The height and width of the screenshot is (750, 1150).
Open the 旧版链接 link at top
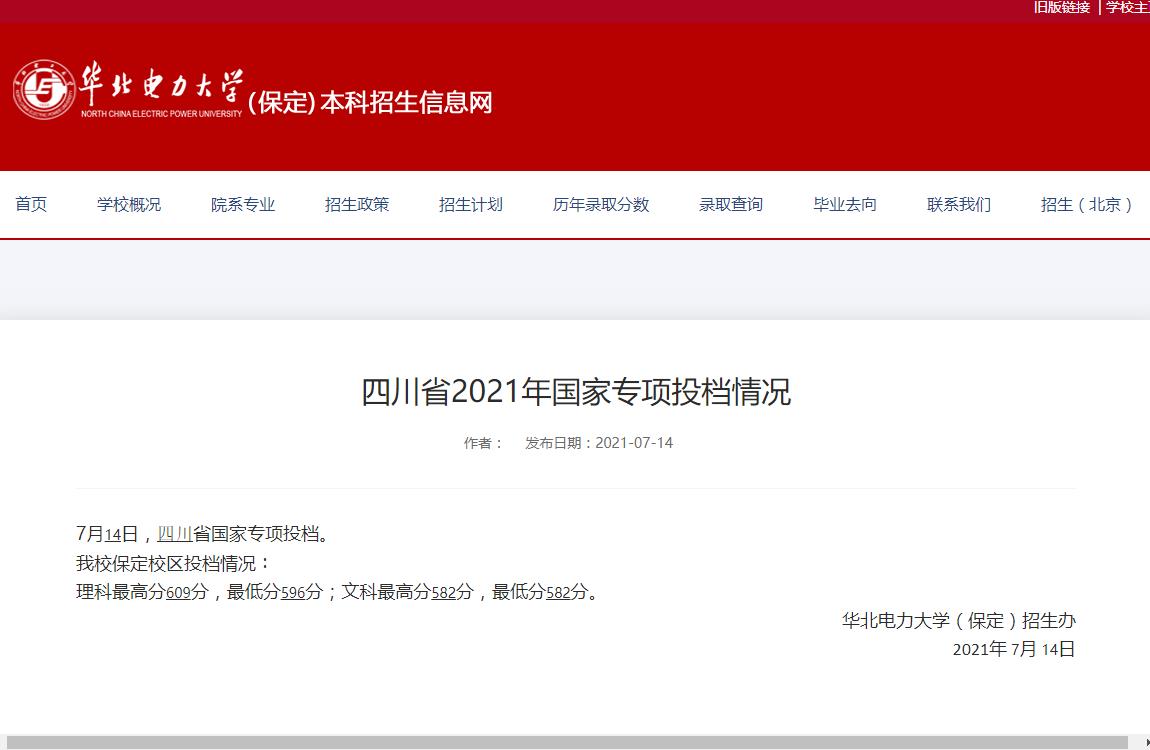1061,7
